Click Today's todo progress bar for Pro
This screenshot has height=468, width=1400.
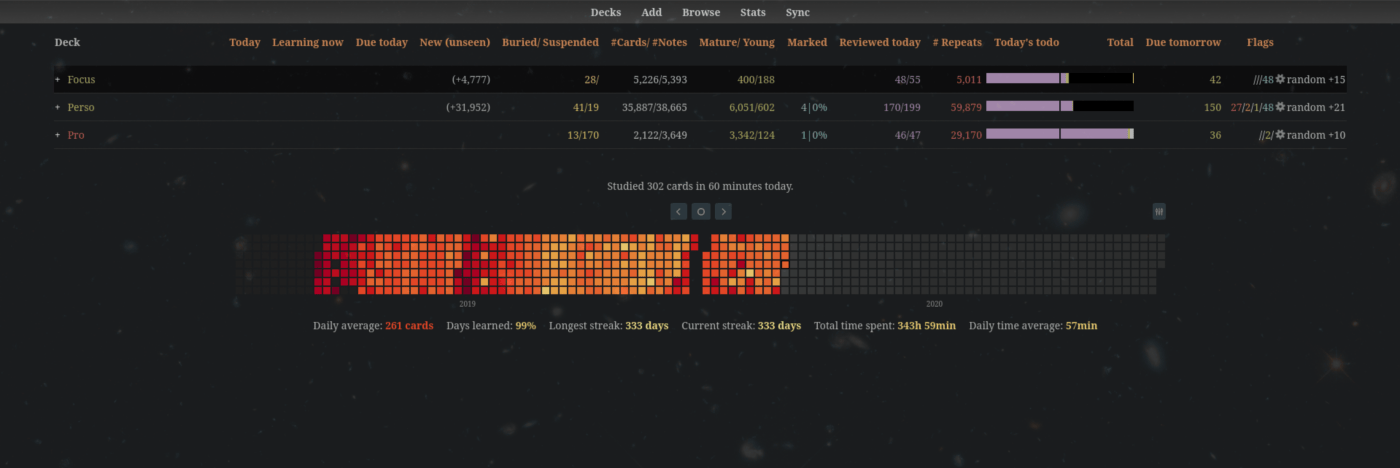1059,134
